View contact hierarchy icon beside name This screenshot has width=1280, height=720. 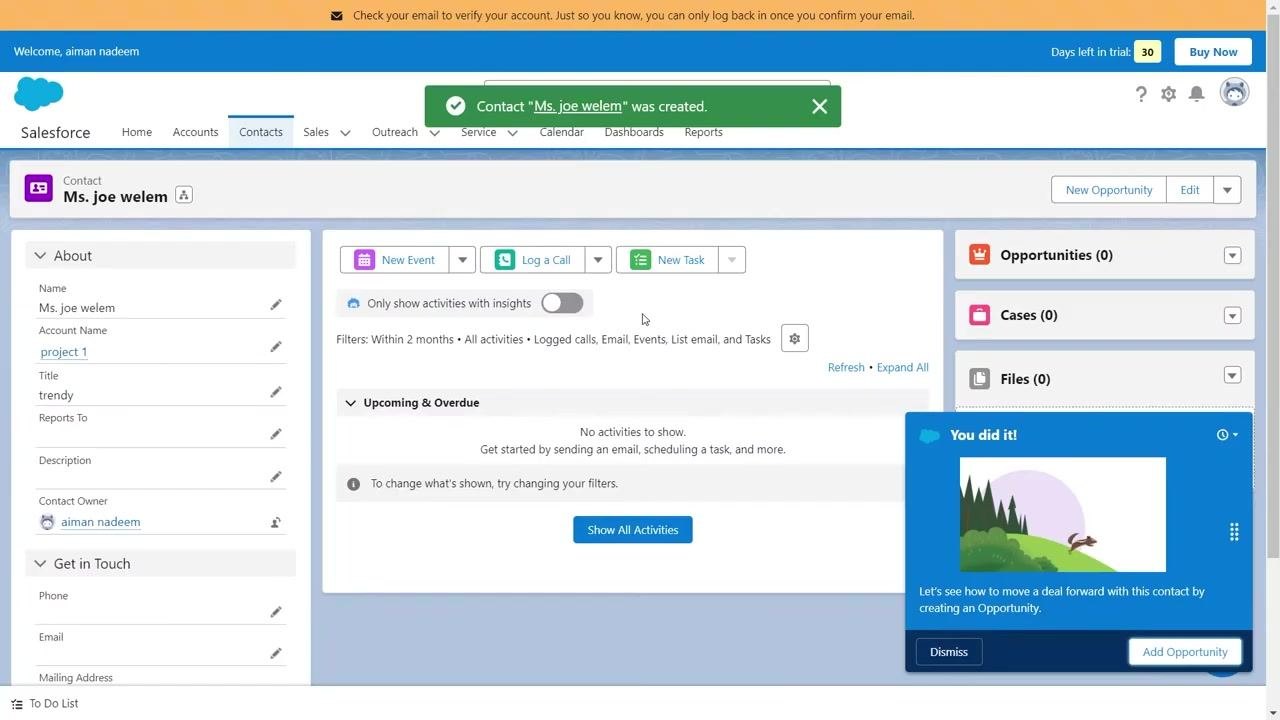pyautogui.click(x=184, y=195)
